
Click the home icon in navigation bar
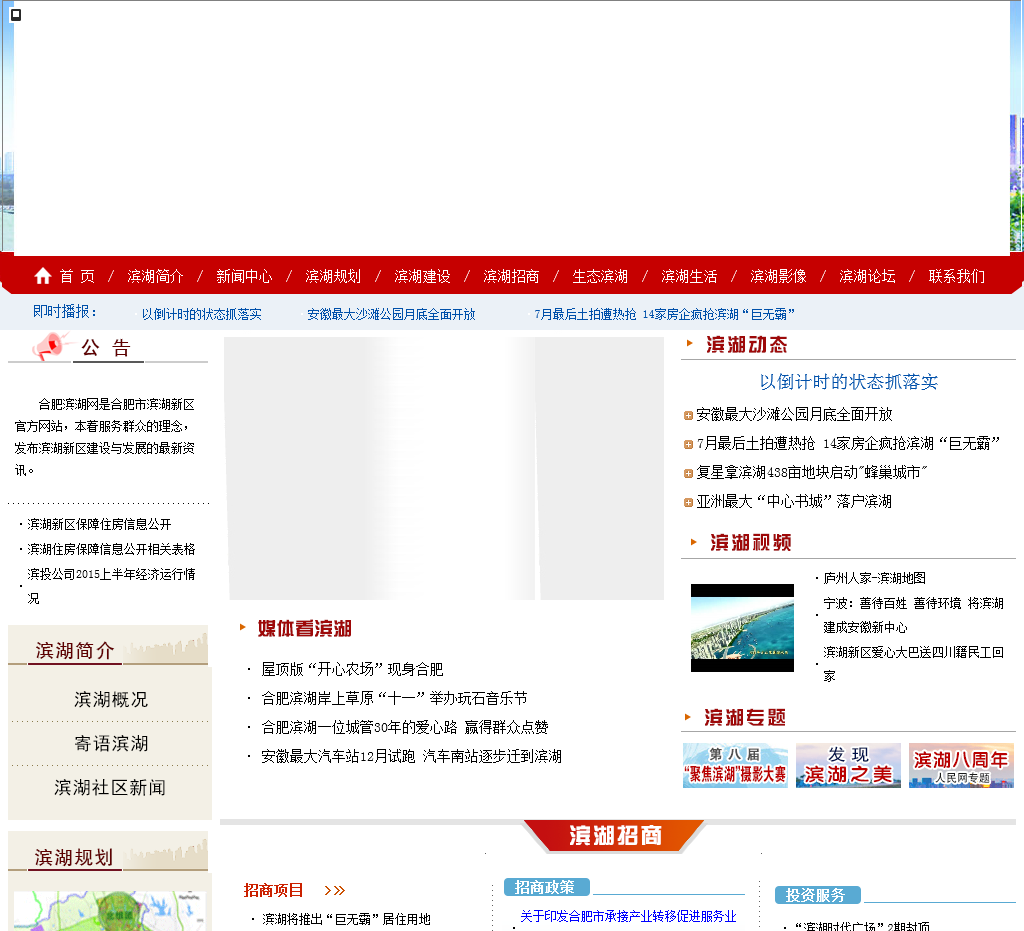[x=42, y=276]
